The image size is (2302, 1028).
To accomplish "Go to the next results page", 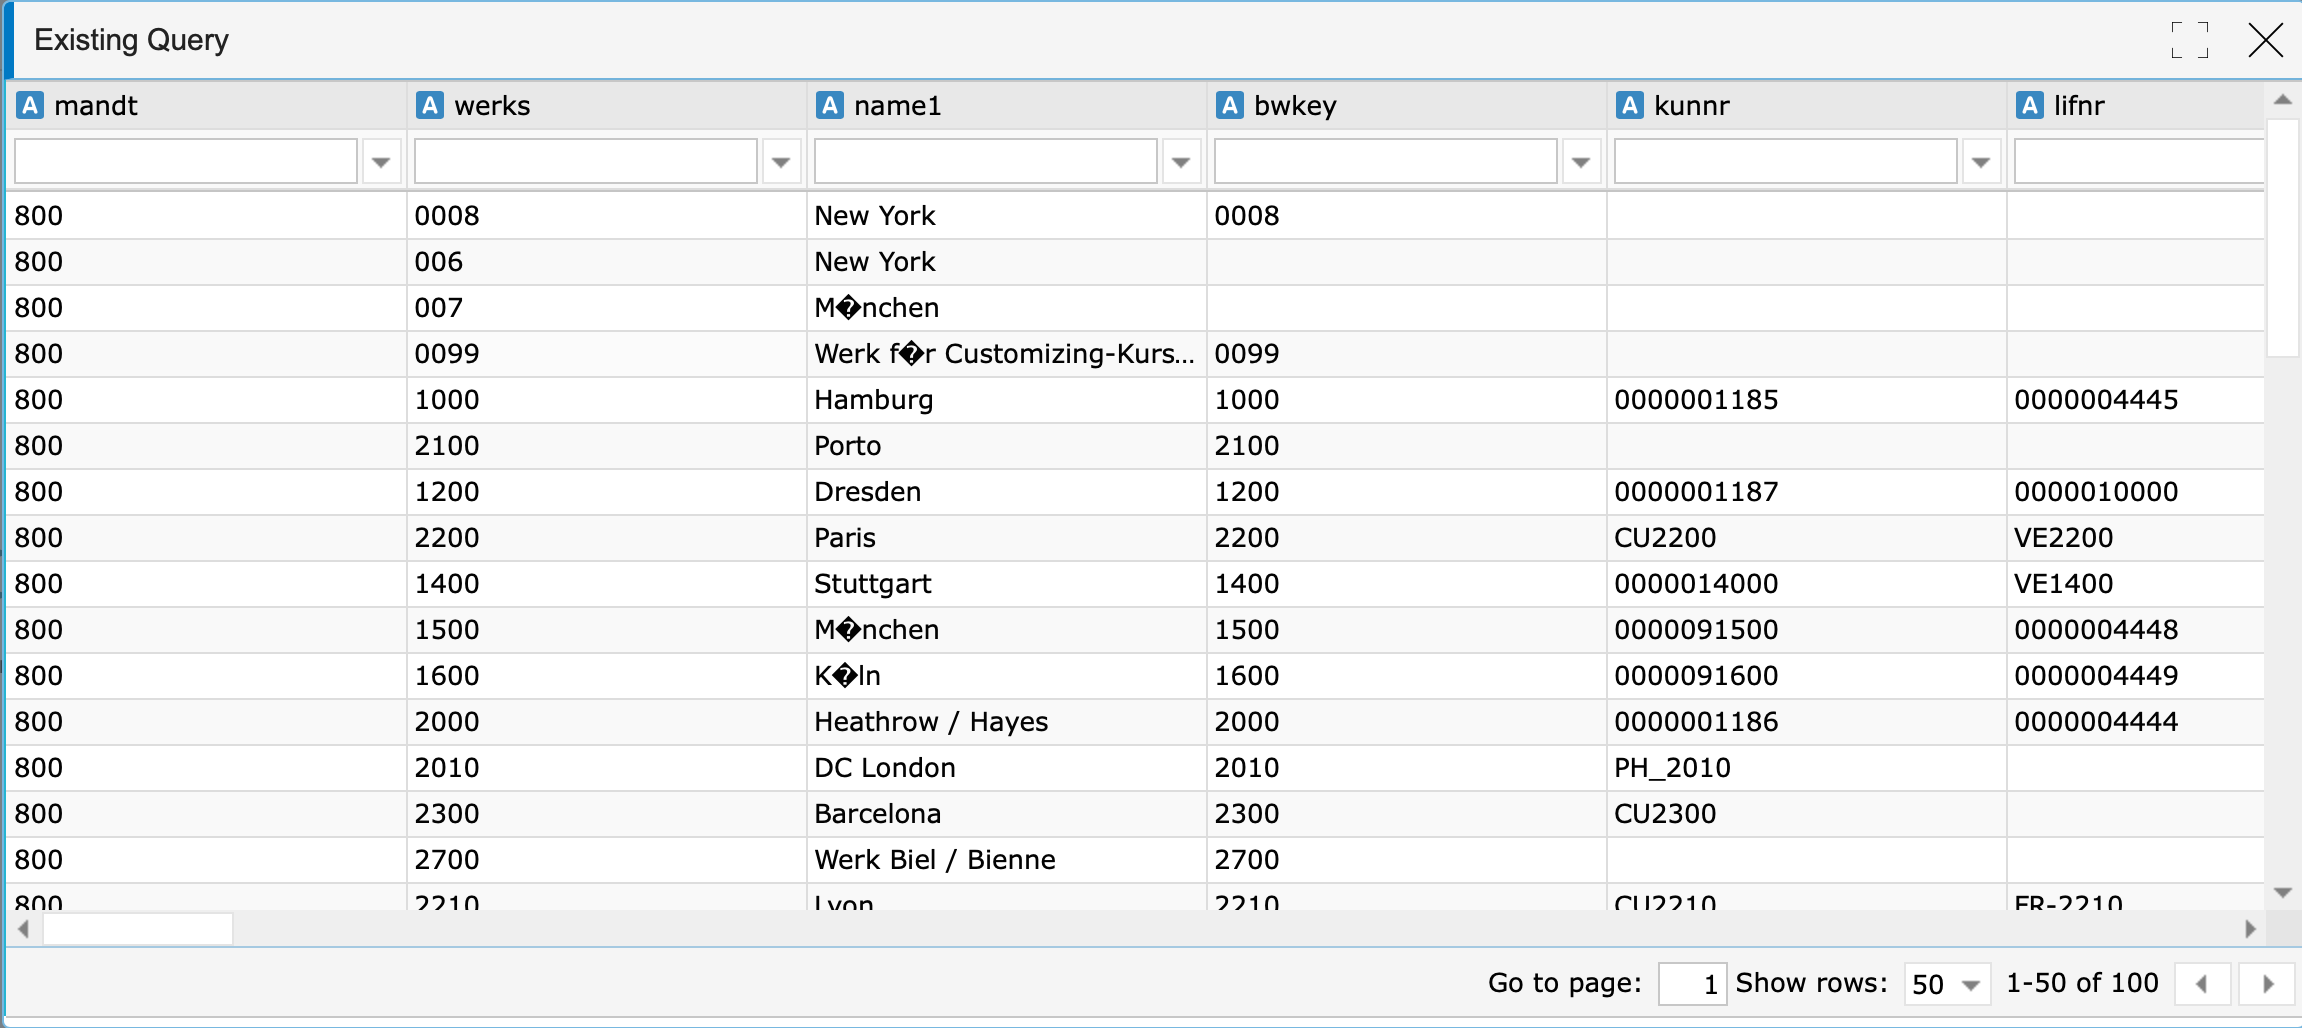I will pyautogui.click(x=2267, y=984).
